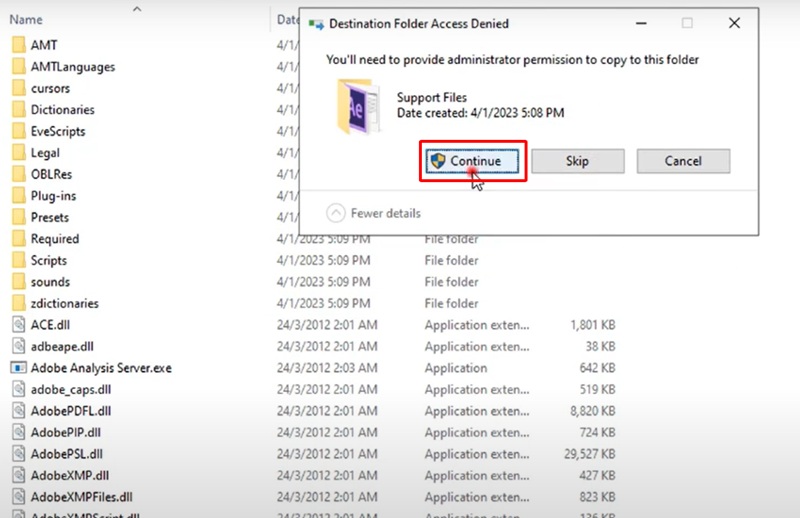
Task: Select the zdictionaries folder icon
Action: (19, 303)
